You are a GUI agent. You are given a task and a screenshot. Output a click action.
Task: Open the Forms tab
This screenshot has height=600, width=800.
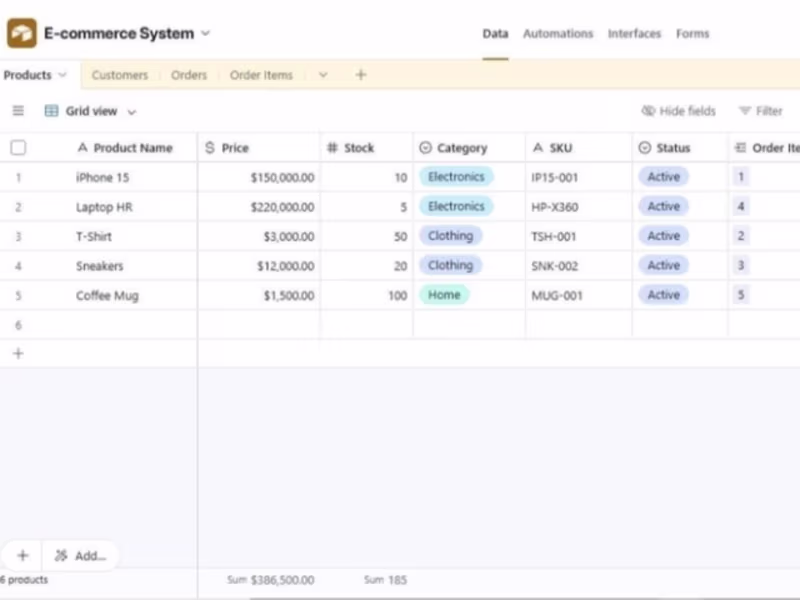tap(692, 34)
